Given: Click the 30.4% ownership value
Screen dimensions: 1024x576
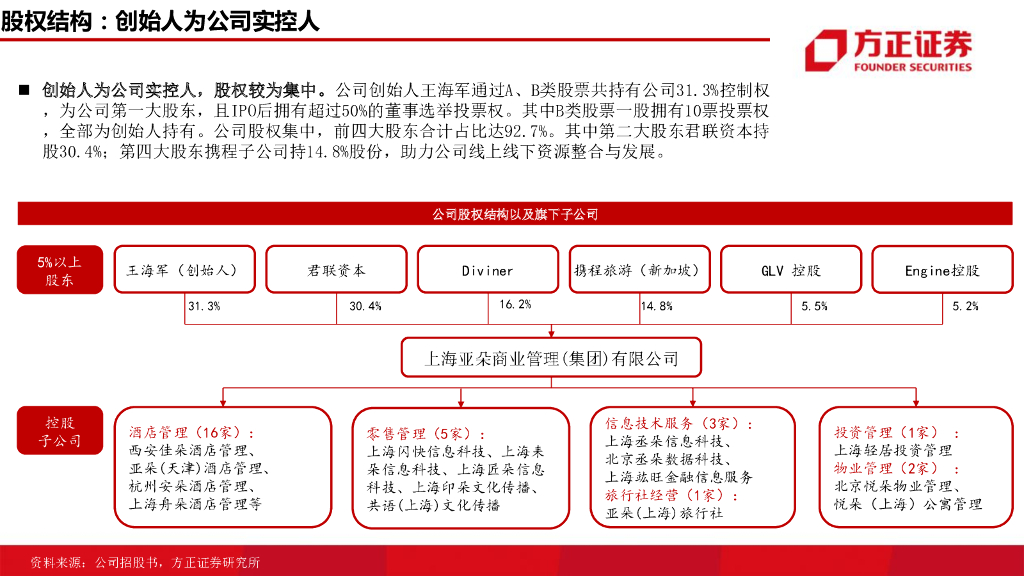Looking at the screenshot, I should [365, 306].
